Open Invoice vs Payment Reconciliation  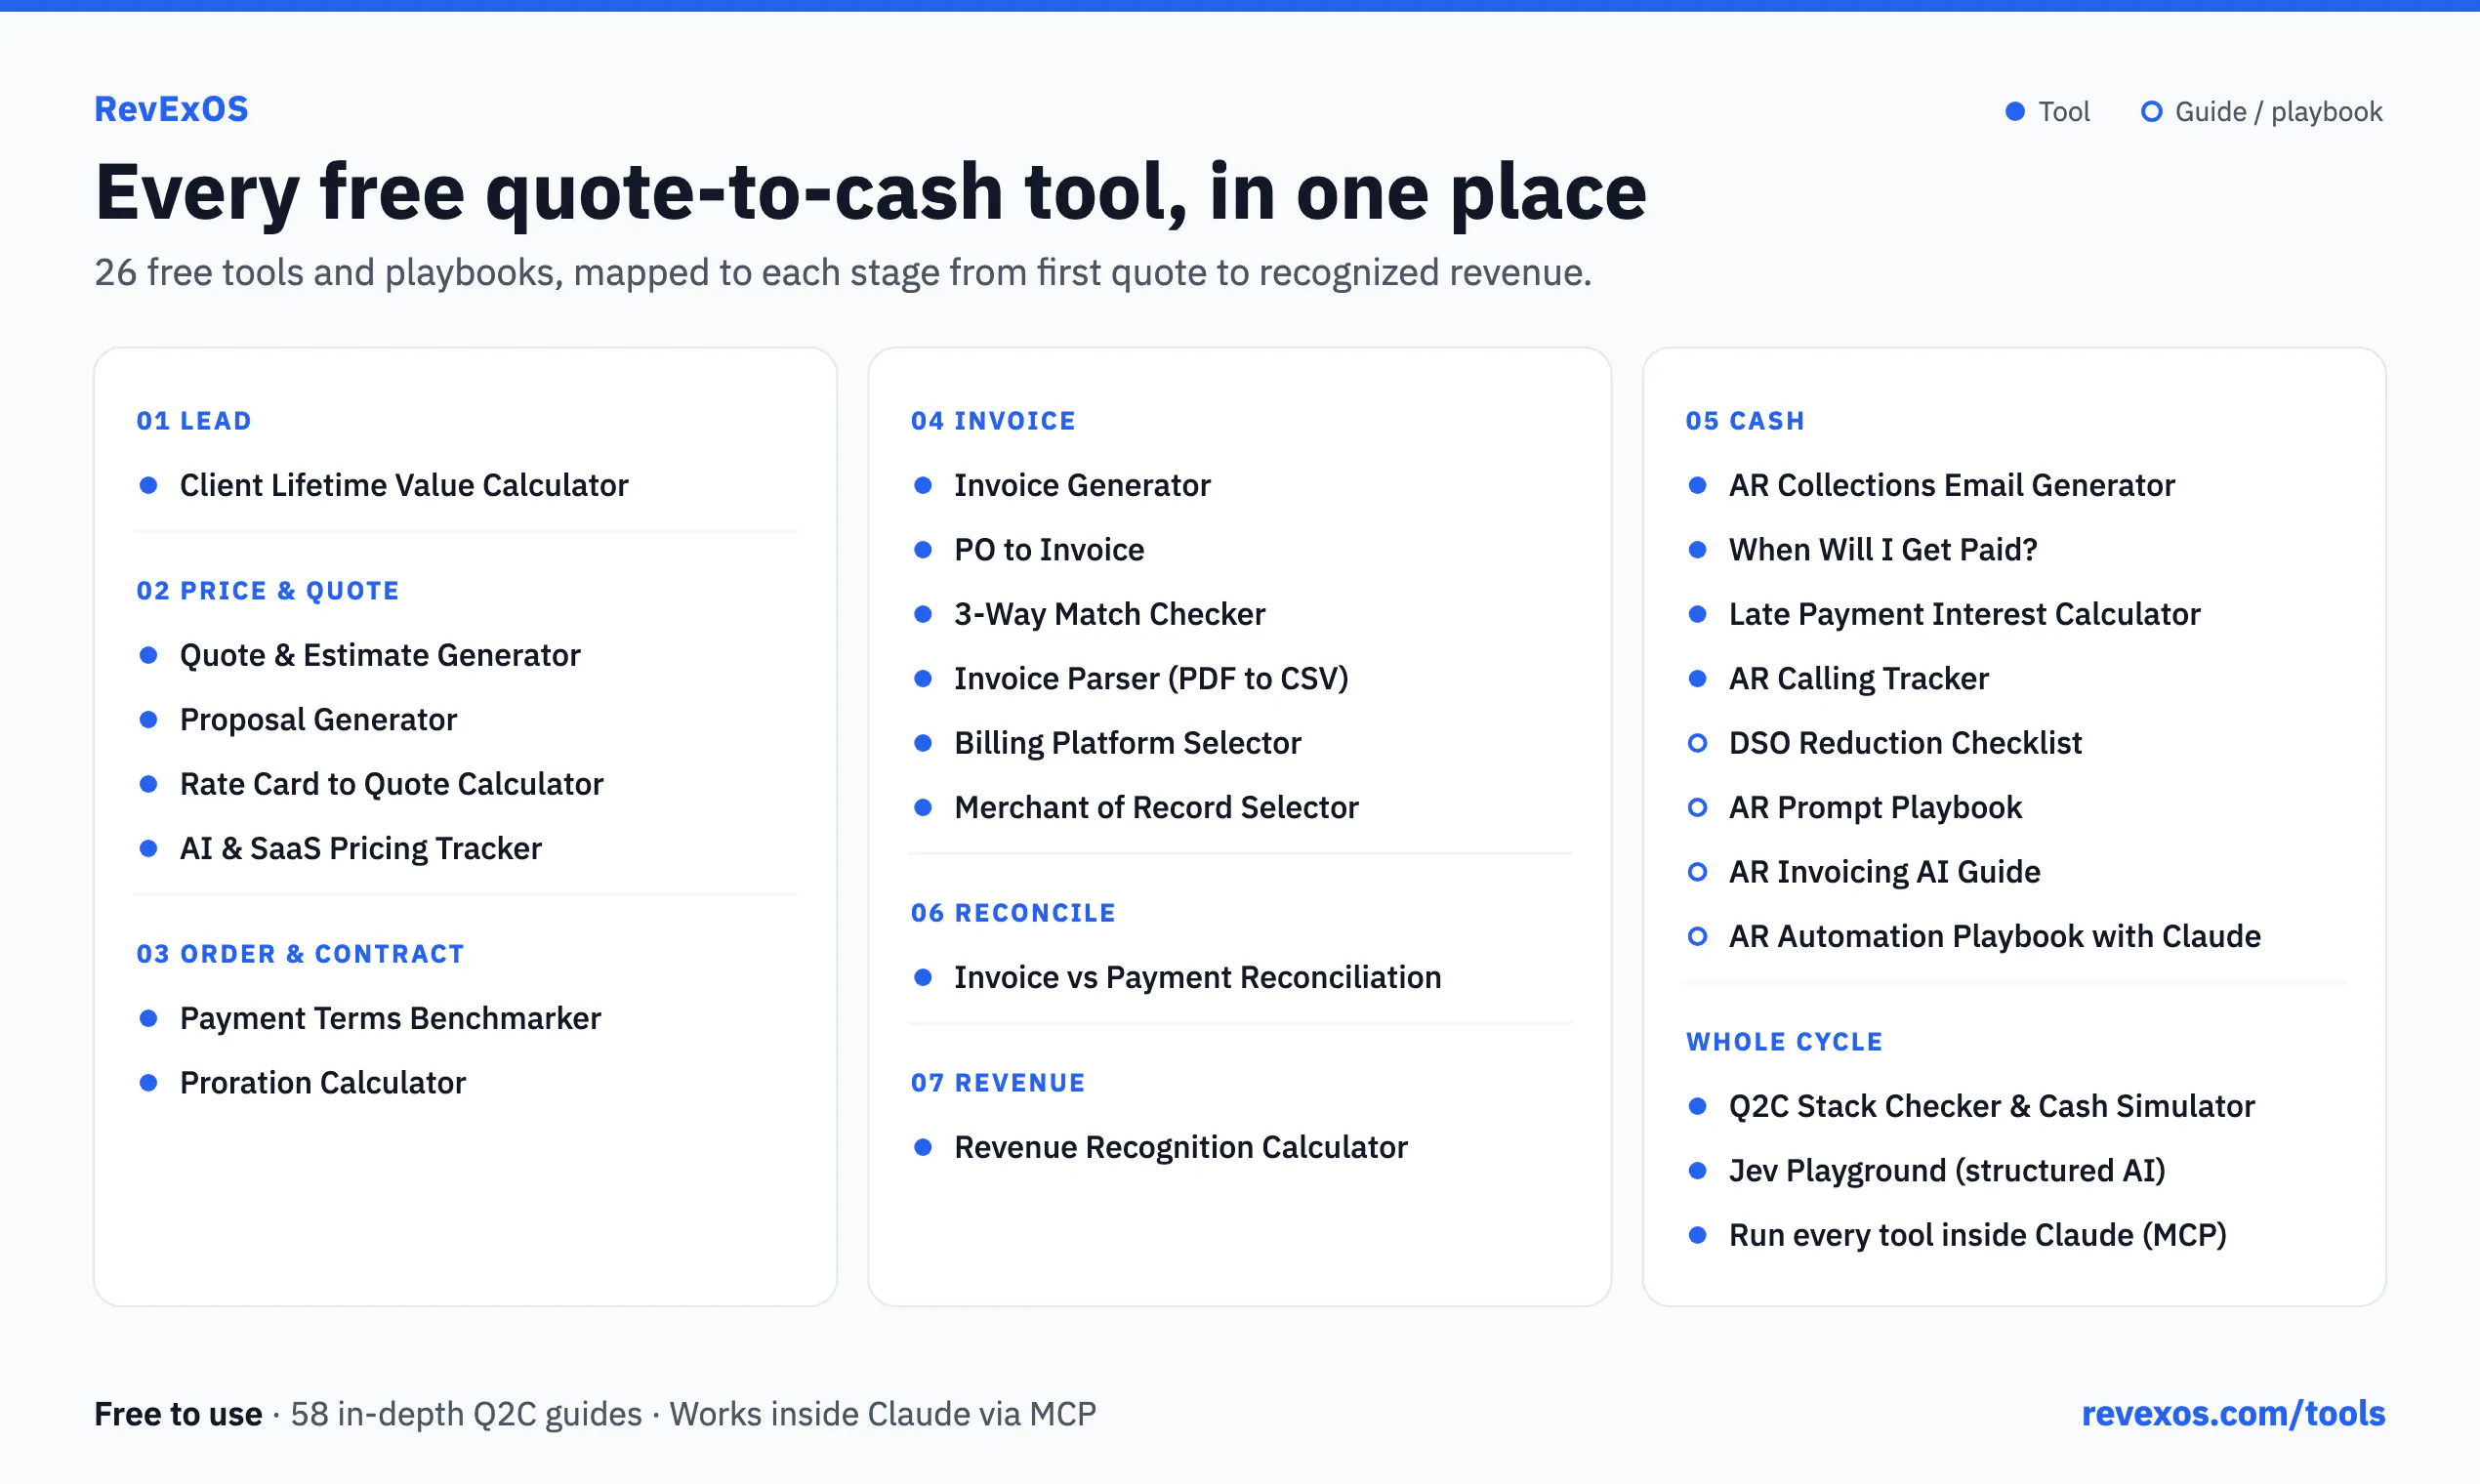click(1197, 977)
